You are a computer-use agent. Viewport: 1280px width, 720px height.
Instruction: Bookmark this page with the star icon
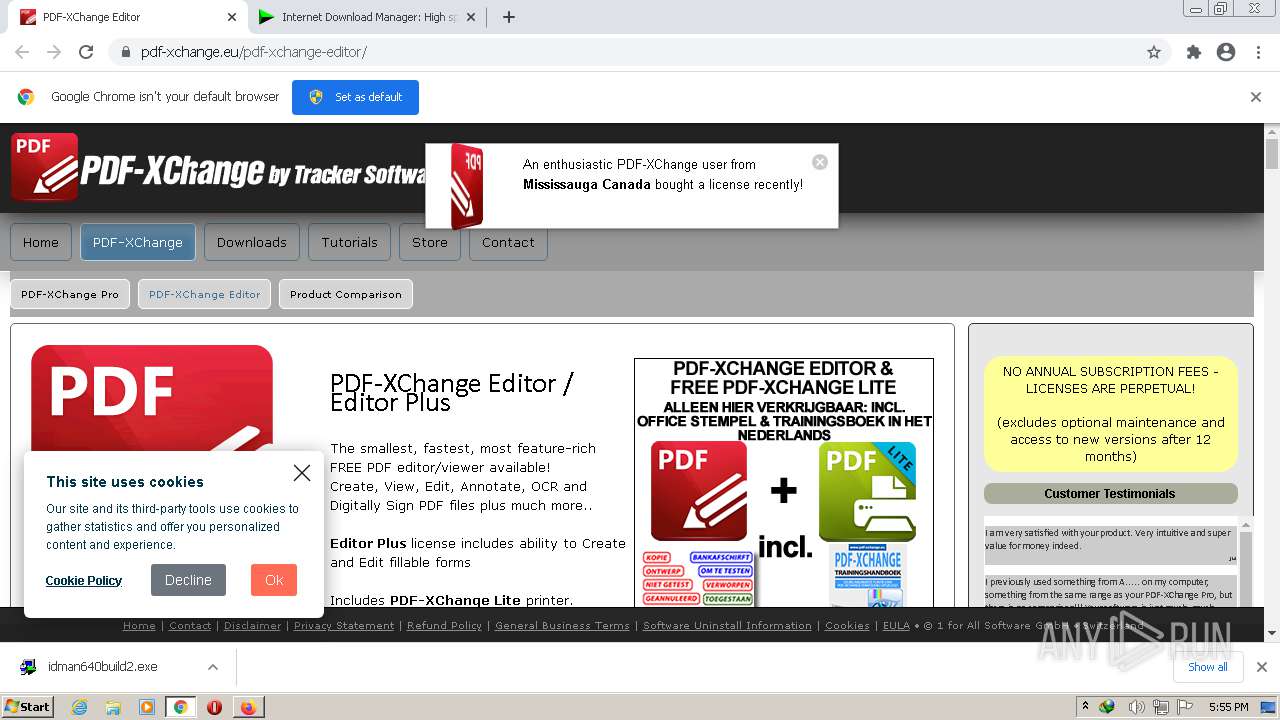[1154, 52]
